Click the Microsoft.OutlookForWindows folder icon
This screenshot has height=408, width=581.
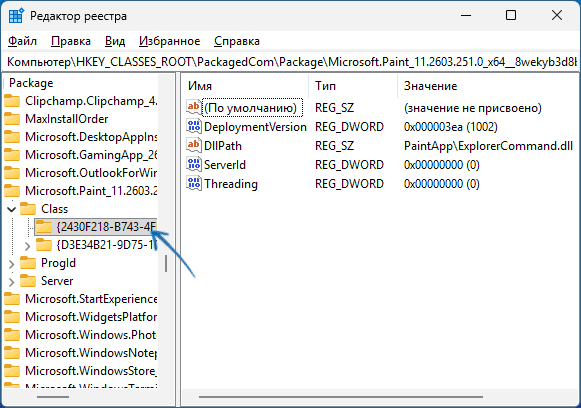[12, 173]
